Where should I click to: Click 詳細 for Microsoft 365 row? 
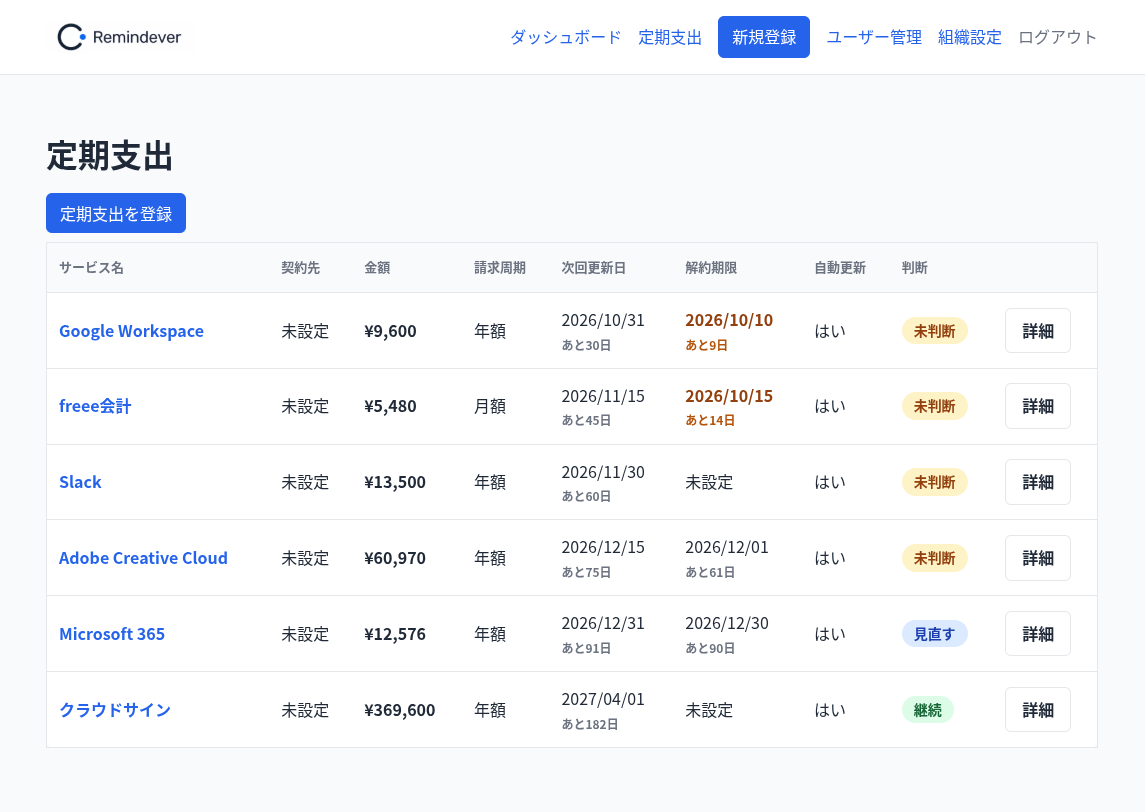(x=1038, y=634)
